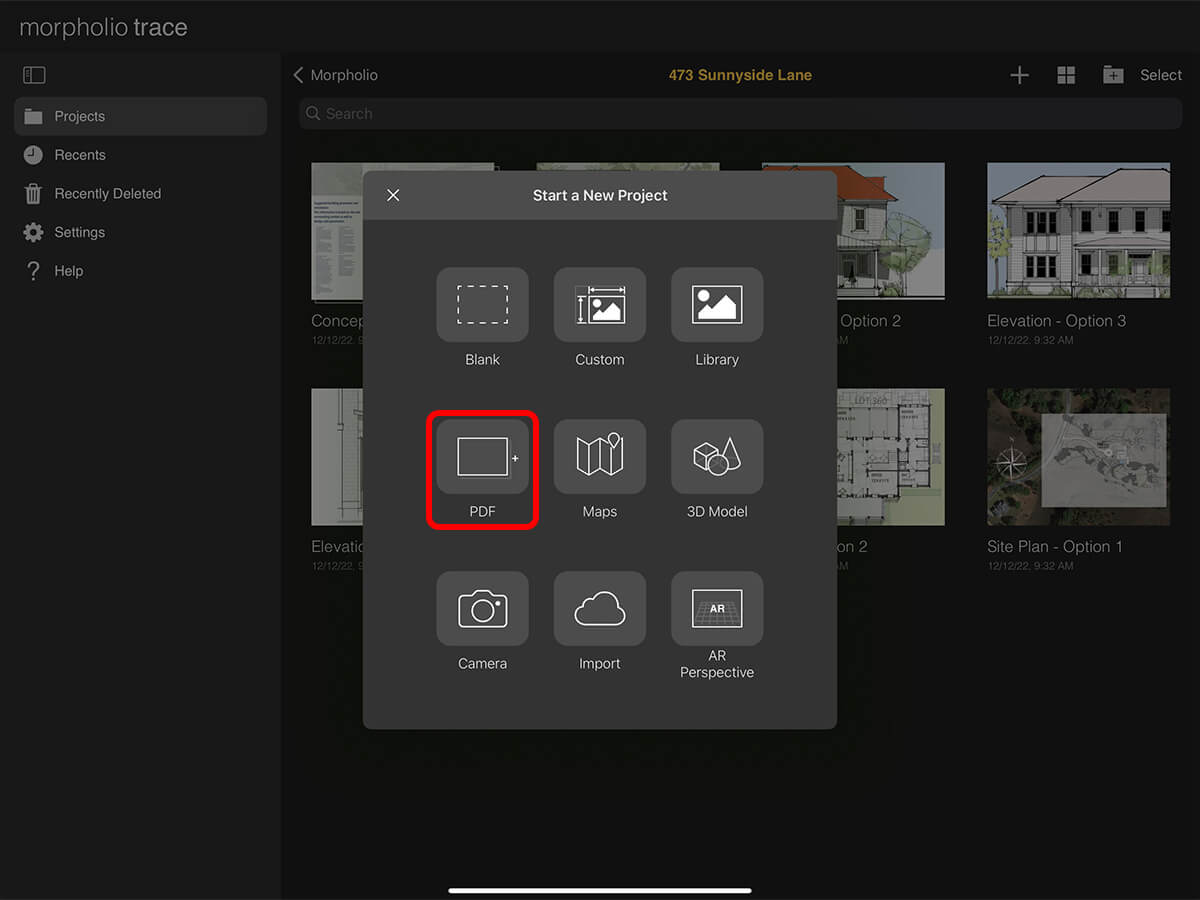This screenshot has height=900, width=1200.
Task: Switch to grid view icon
Action: (x=1066, y=75)
